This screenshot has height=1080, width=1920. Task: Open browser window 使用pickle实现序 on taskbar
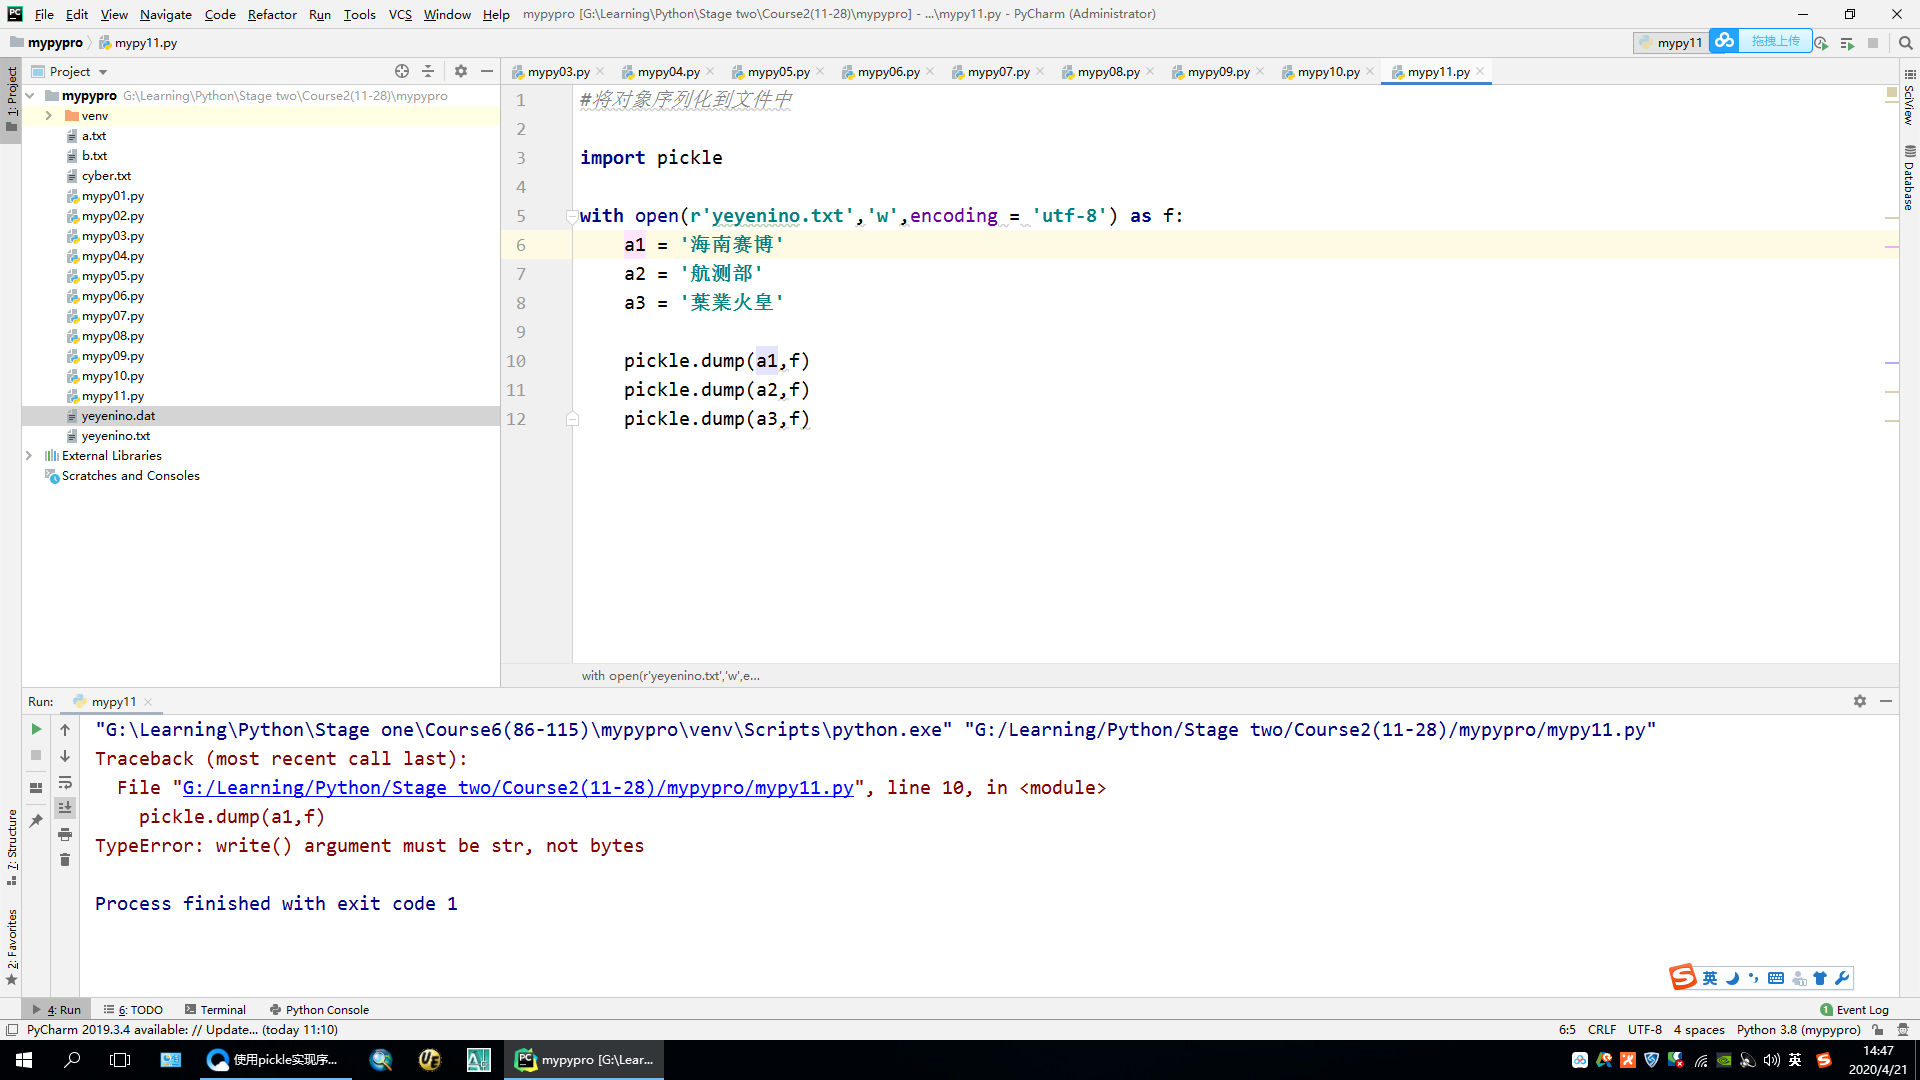click(275, 1060)
